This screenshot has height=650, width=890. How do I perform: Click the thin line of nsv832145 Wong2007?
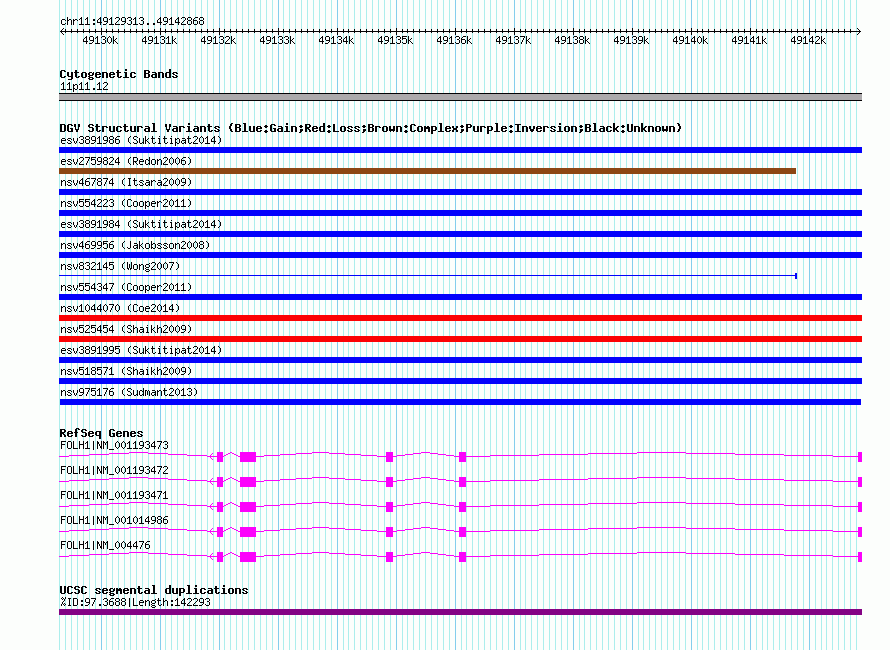pyautogui.click(x=428, y=276)
